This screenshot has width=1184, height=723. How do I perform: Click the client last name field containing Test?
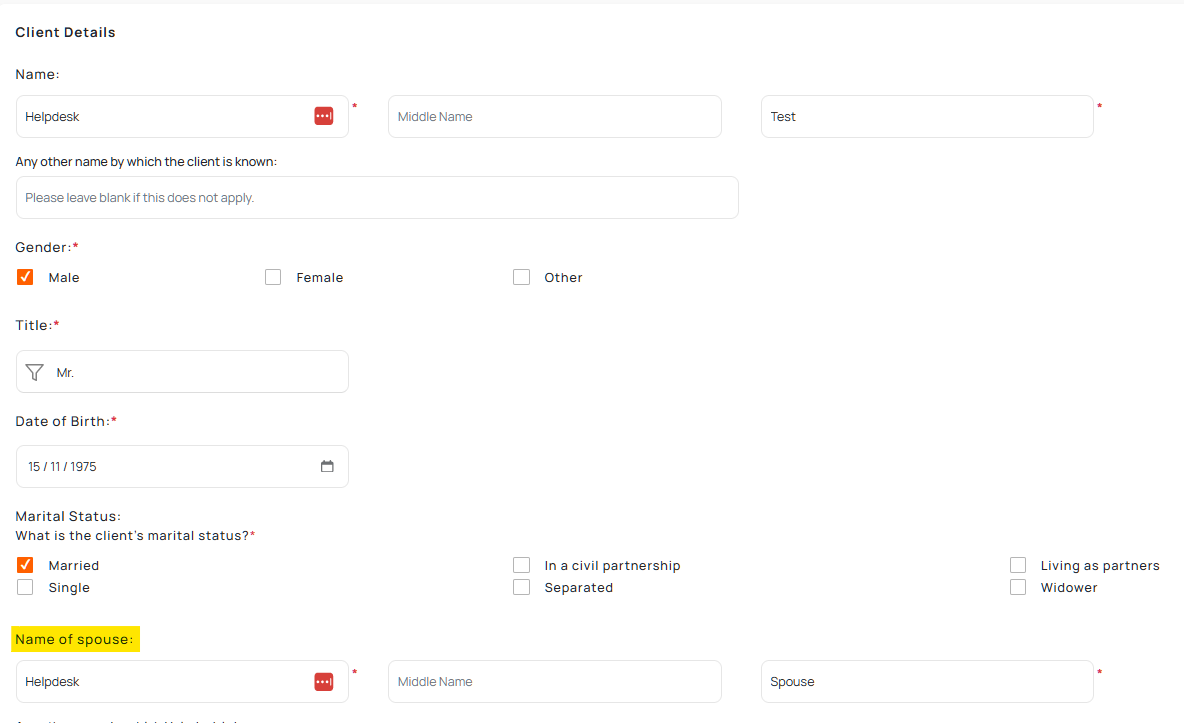point(926,116)
